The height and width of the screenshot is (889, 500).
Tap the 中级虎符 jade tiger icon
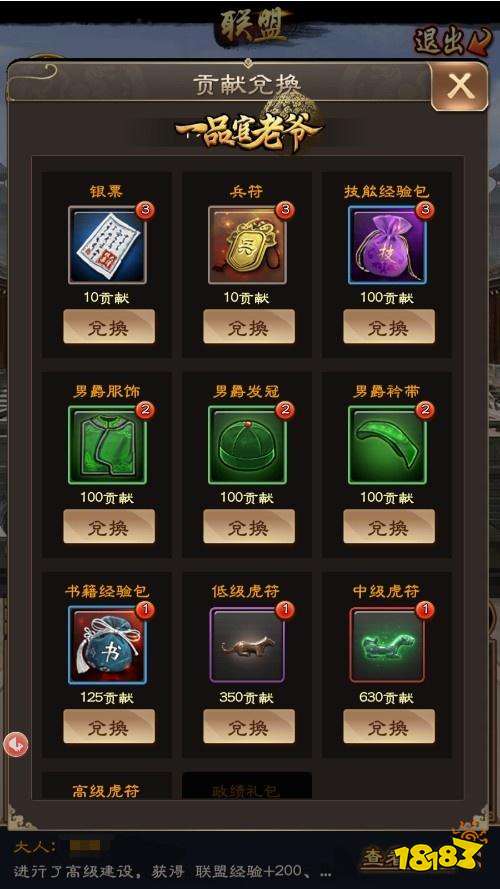pos(387,645)
